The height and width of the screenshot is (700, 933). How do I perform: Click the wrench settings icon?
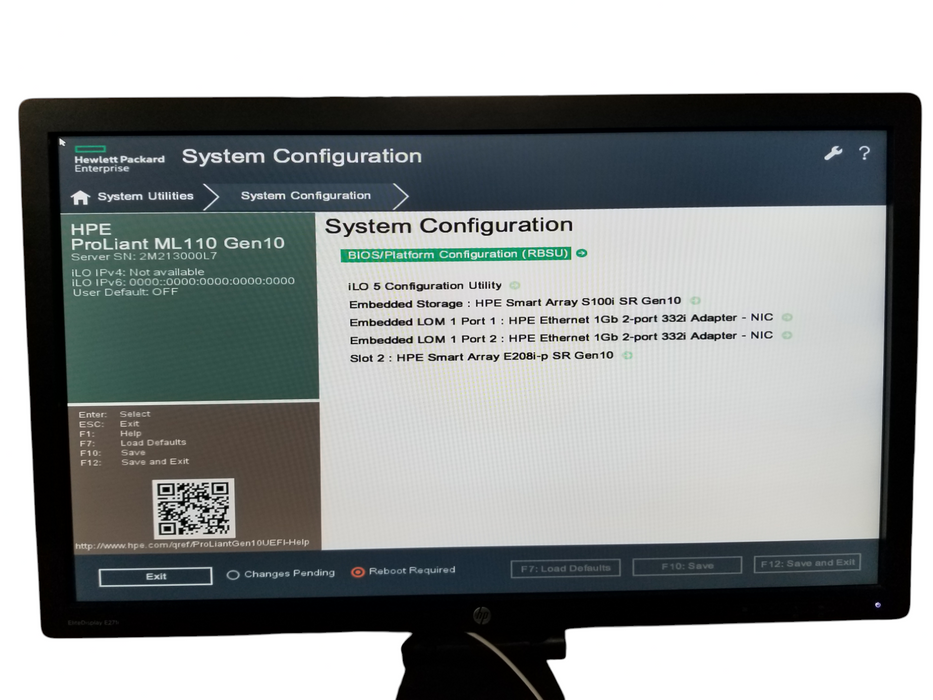pos(832,153)
